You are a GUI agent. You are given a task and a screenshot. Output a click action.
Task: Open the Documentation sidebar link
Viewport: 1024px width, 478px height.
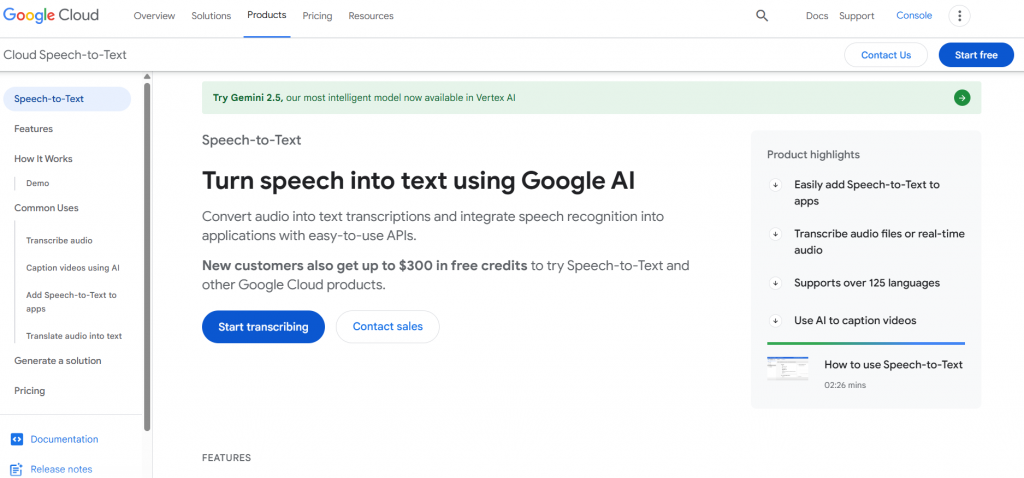[x=64, y=439]
